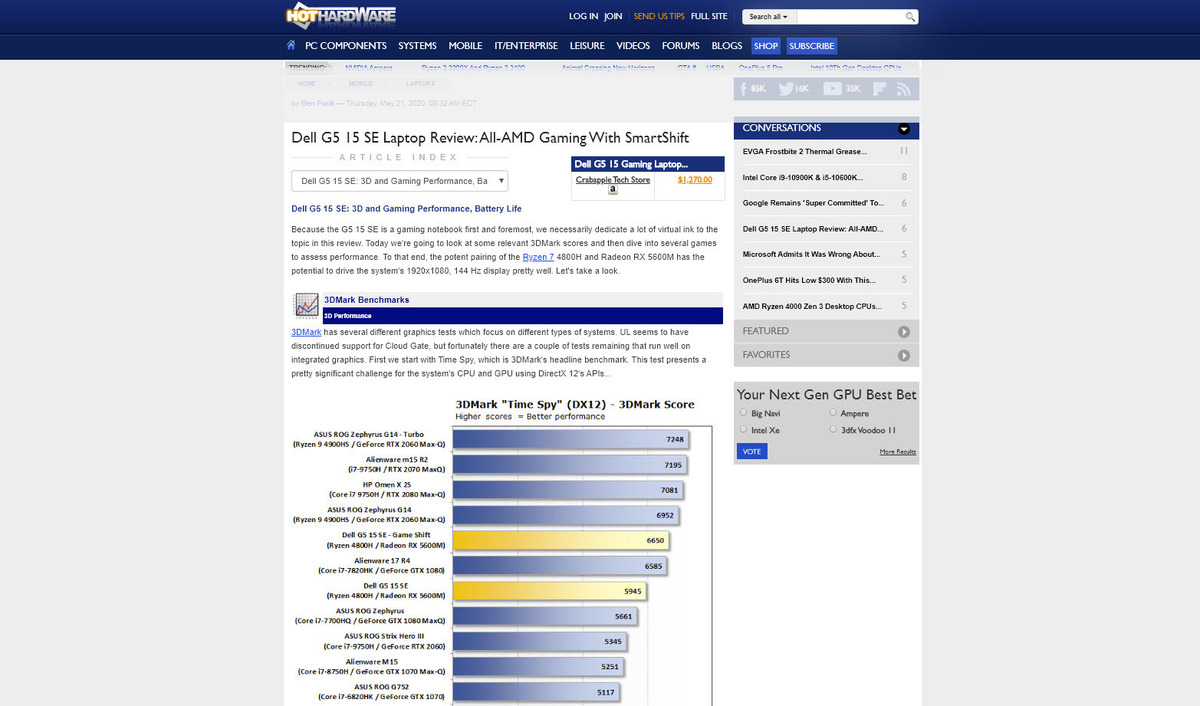Screen dimensions: 1200x706
Task: Open the Twitter social icon
Action: [x=787, y=89]
